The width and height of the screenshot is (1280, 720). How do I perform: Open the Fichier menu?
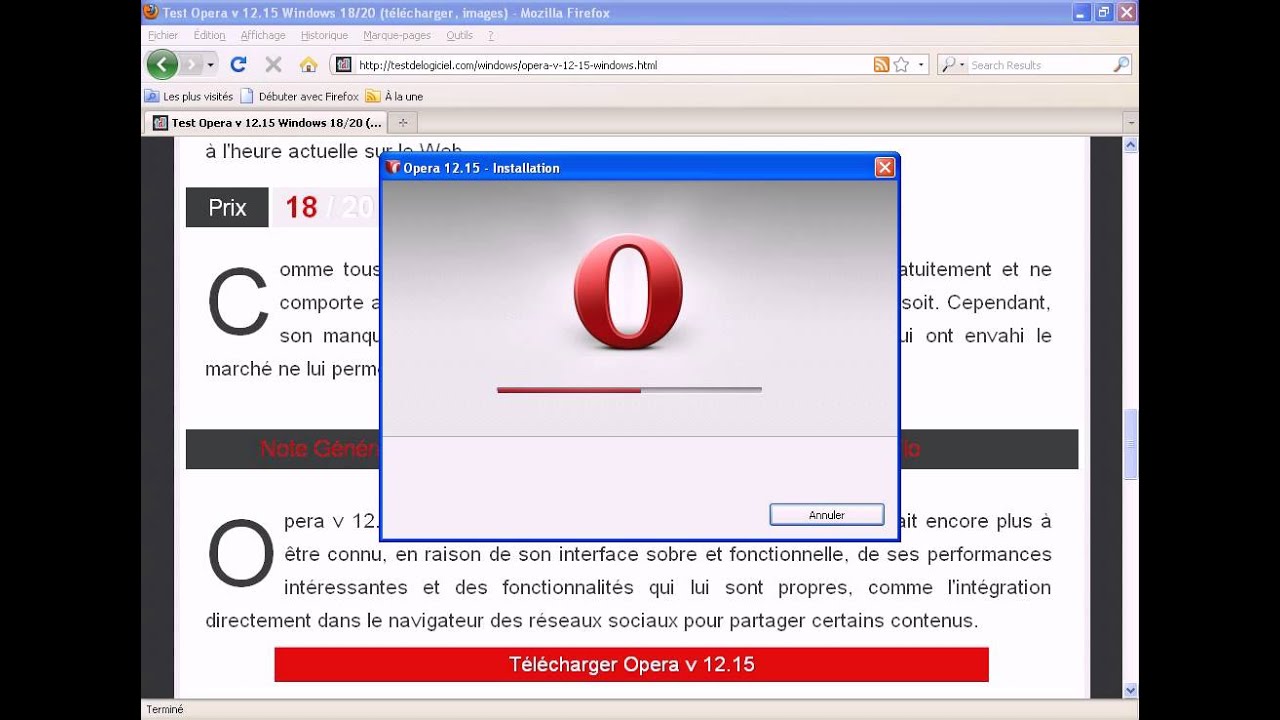click(163, 35)
